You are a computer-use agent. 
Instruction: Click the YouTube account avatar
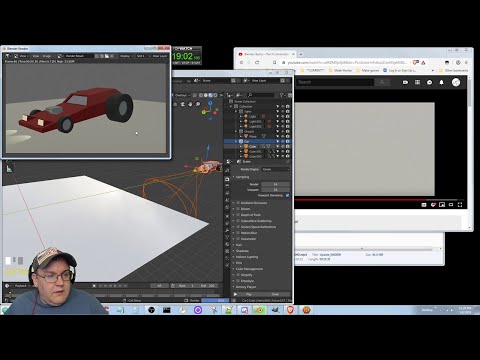click(456, 82)
